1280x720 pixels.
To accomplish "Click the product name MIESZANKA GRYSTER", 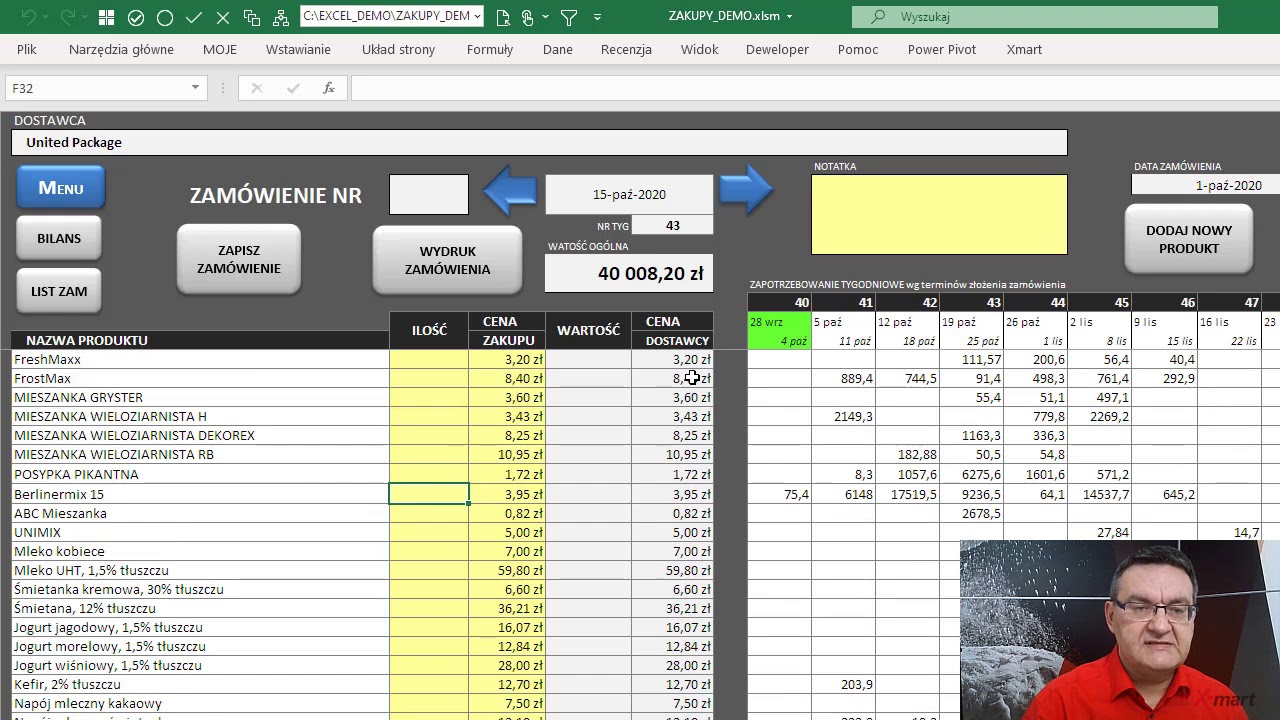I will tap(78, 397).
